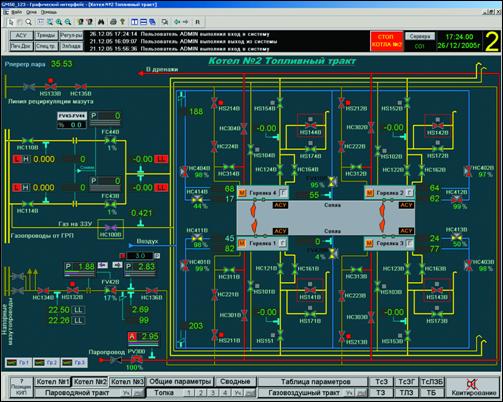Switch to Котел №1 tab
503x402 pixels.
[53, 382]
